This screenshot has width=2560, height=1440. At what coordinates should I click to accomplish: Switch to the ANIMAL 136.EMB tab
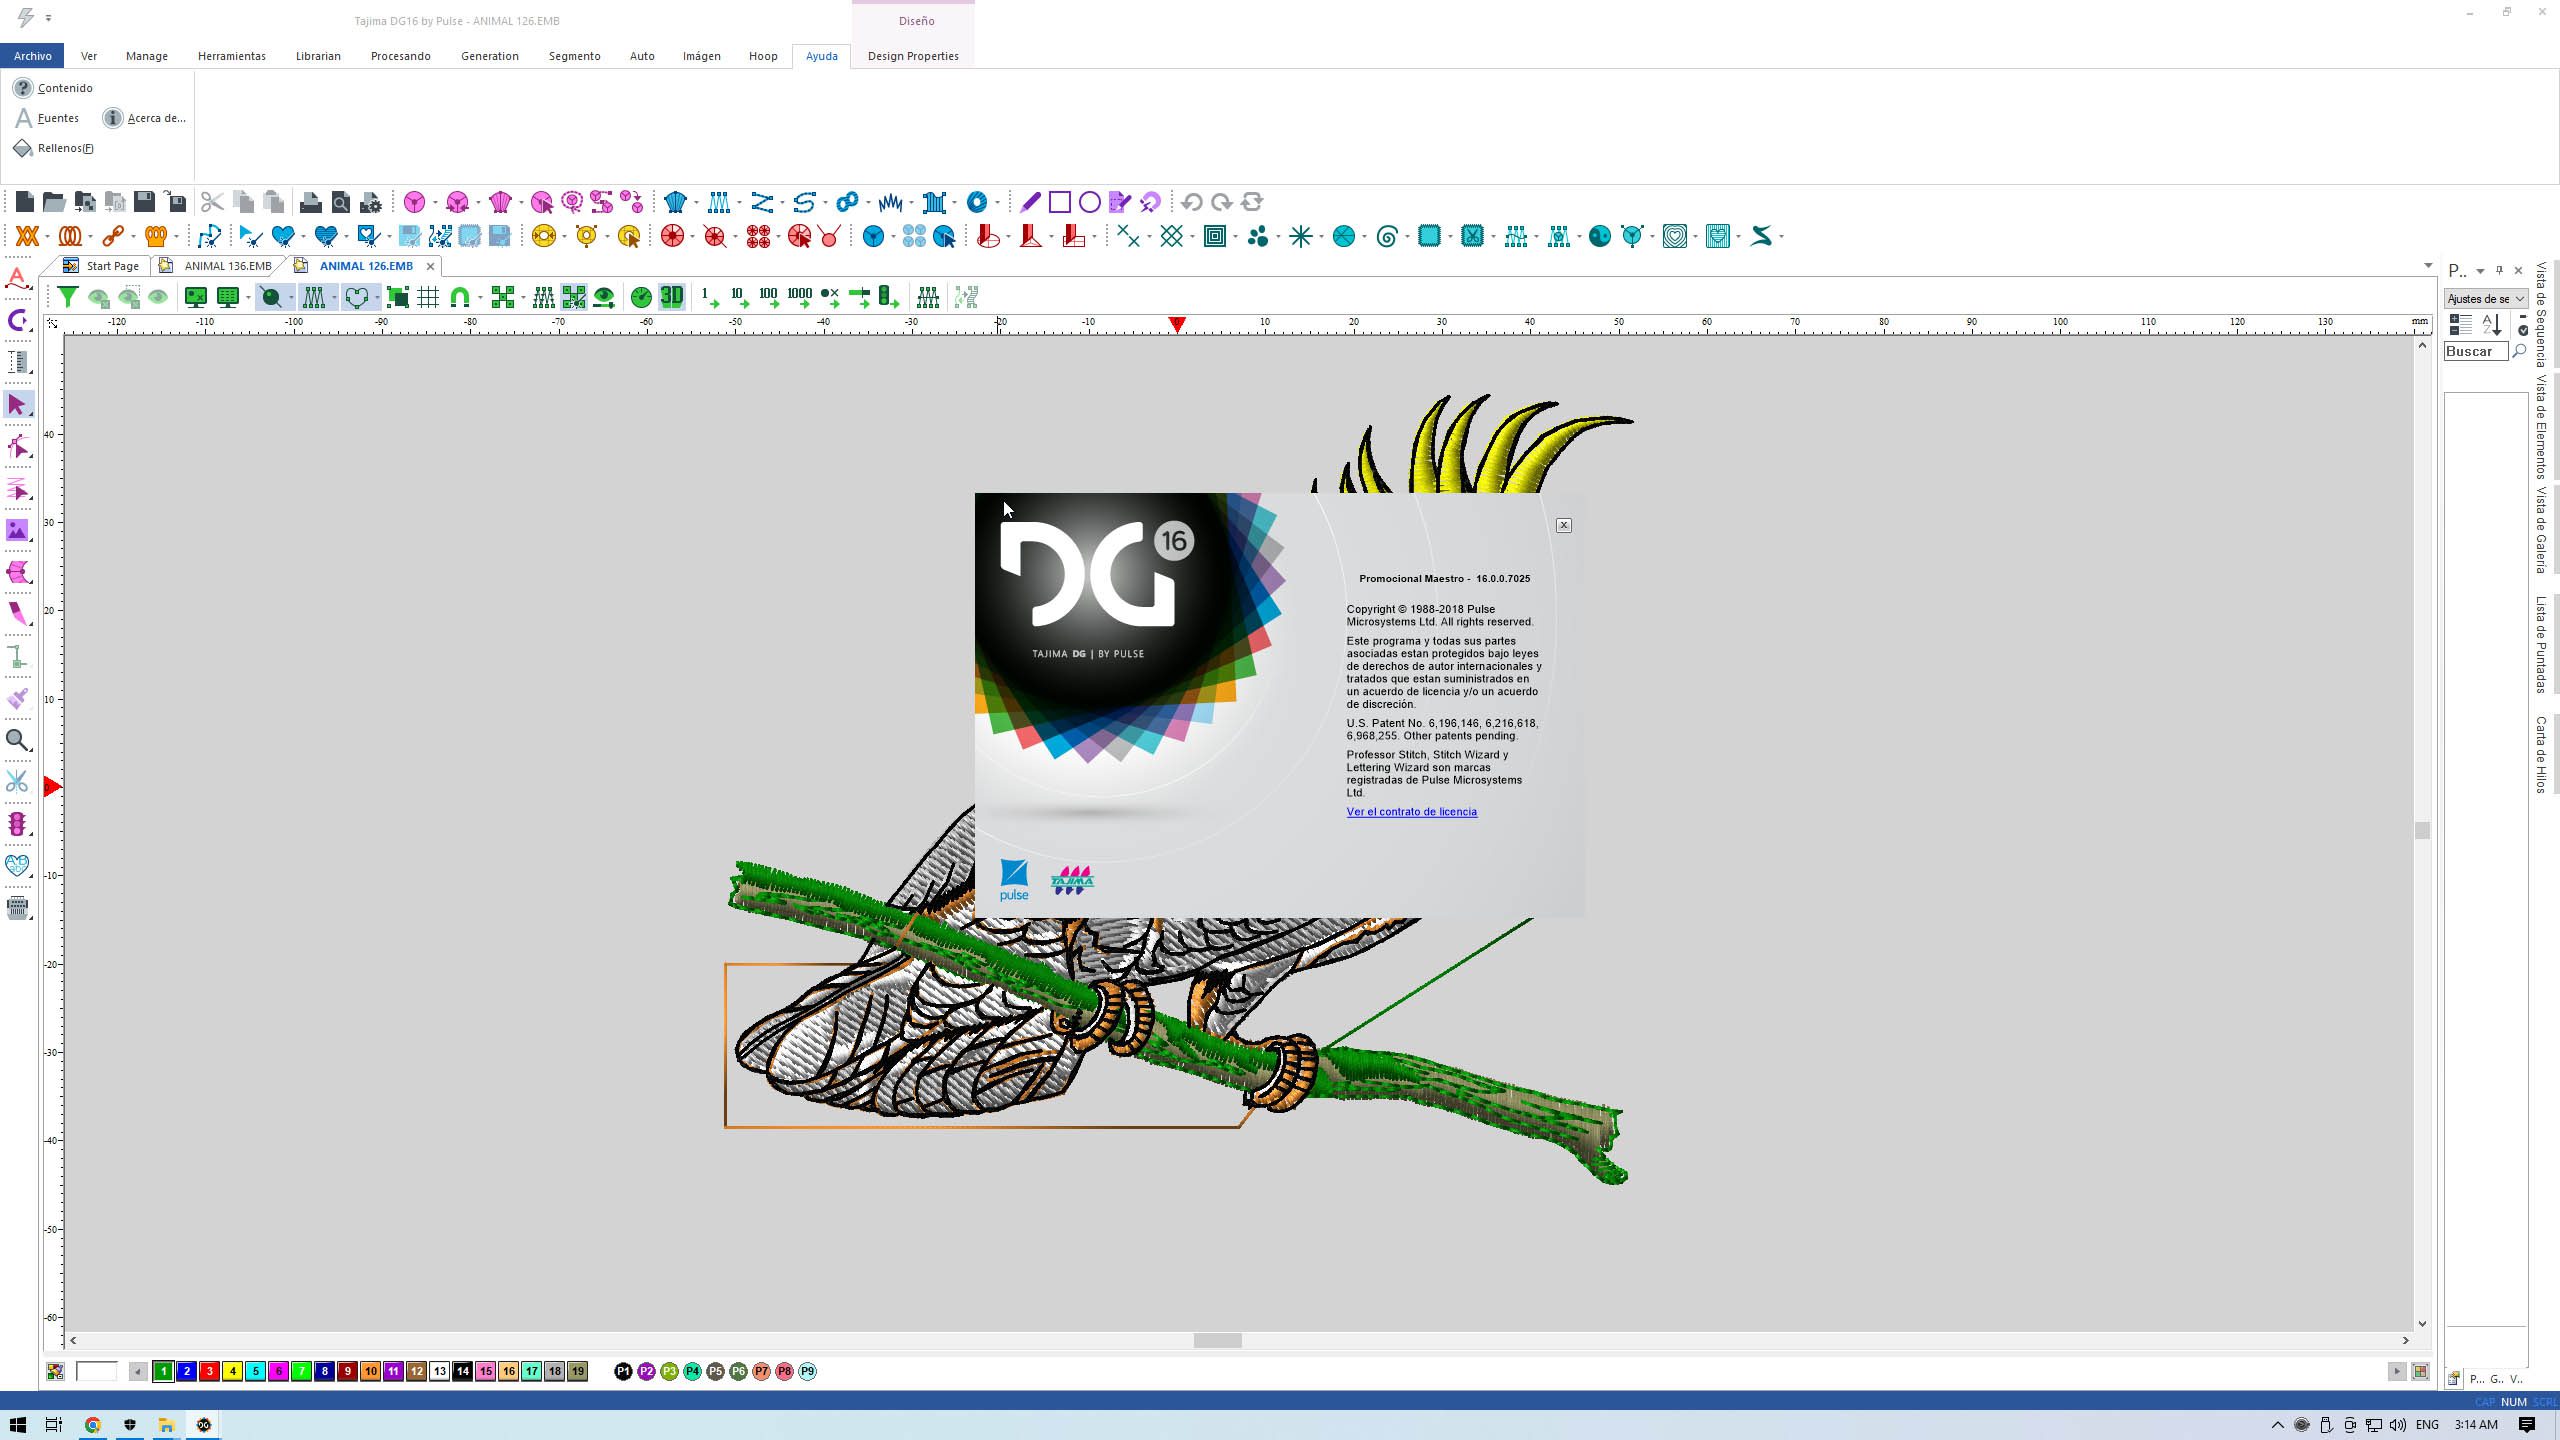(227, 266)
